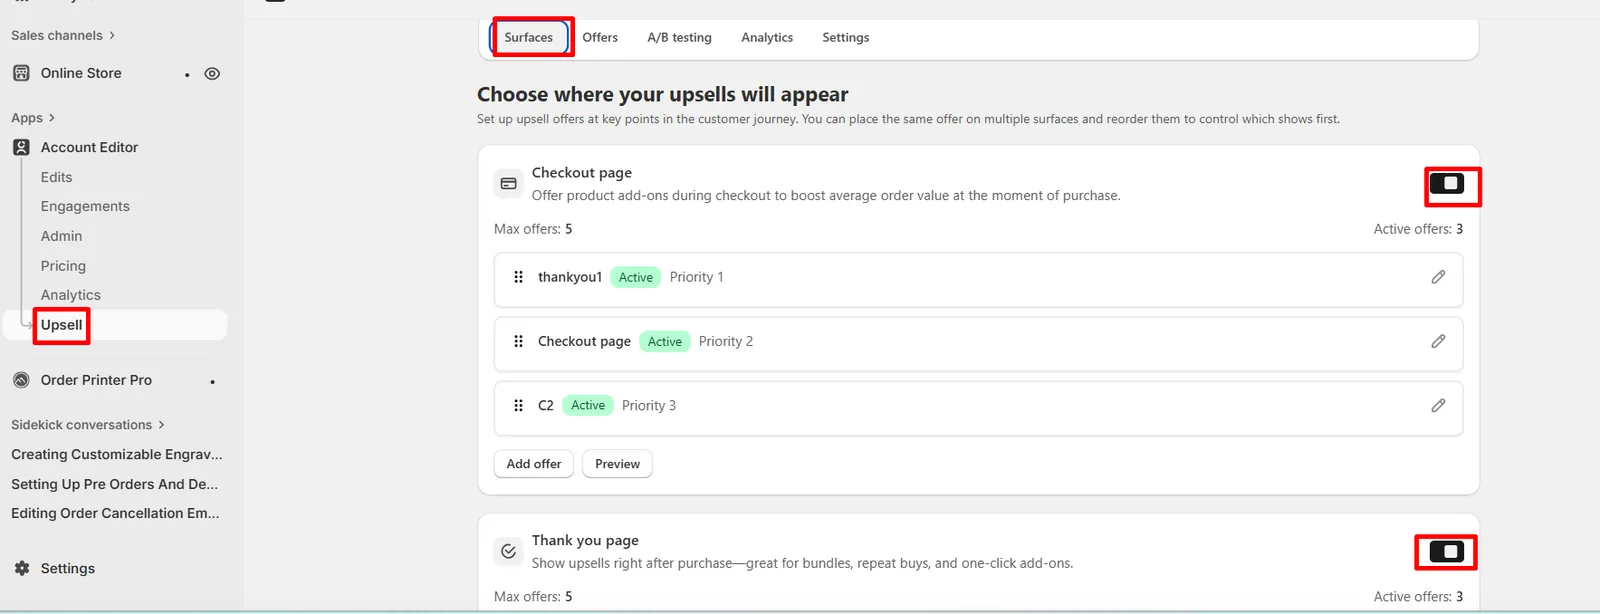
Task: Open Edits under Account Editor
Action: pyautogui.click(x=57, y=177)
